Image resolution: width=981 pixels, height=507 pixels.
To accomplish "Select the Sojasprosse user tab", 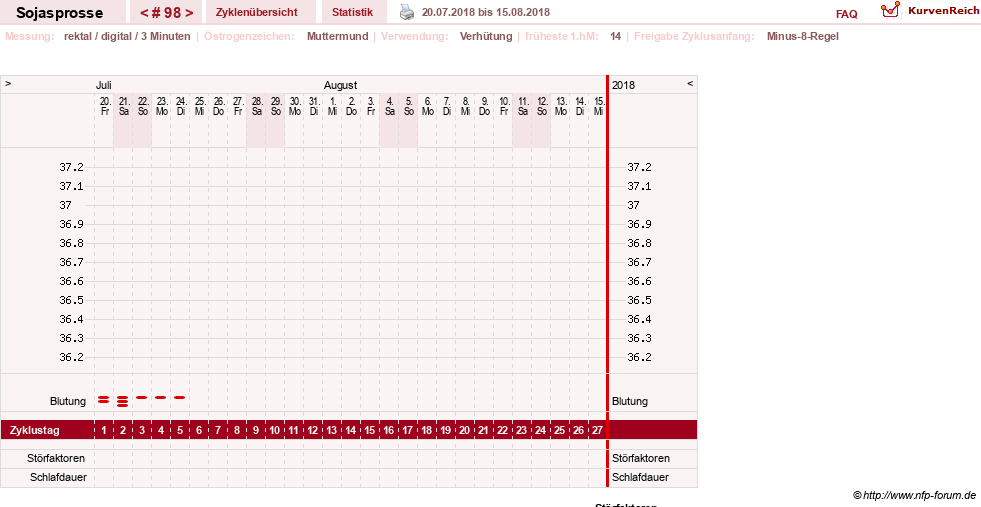I will click(60, 13).
